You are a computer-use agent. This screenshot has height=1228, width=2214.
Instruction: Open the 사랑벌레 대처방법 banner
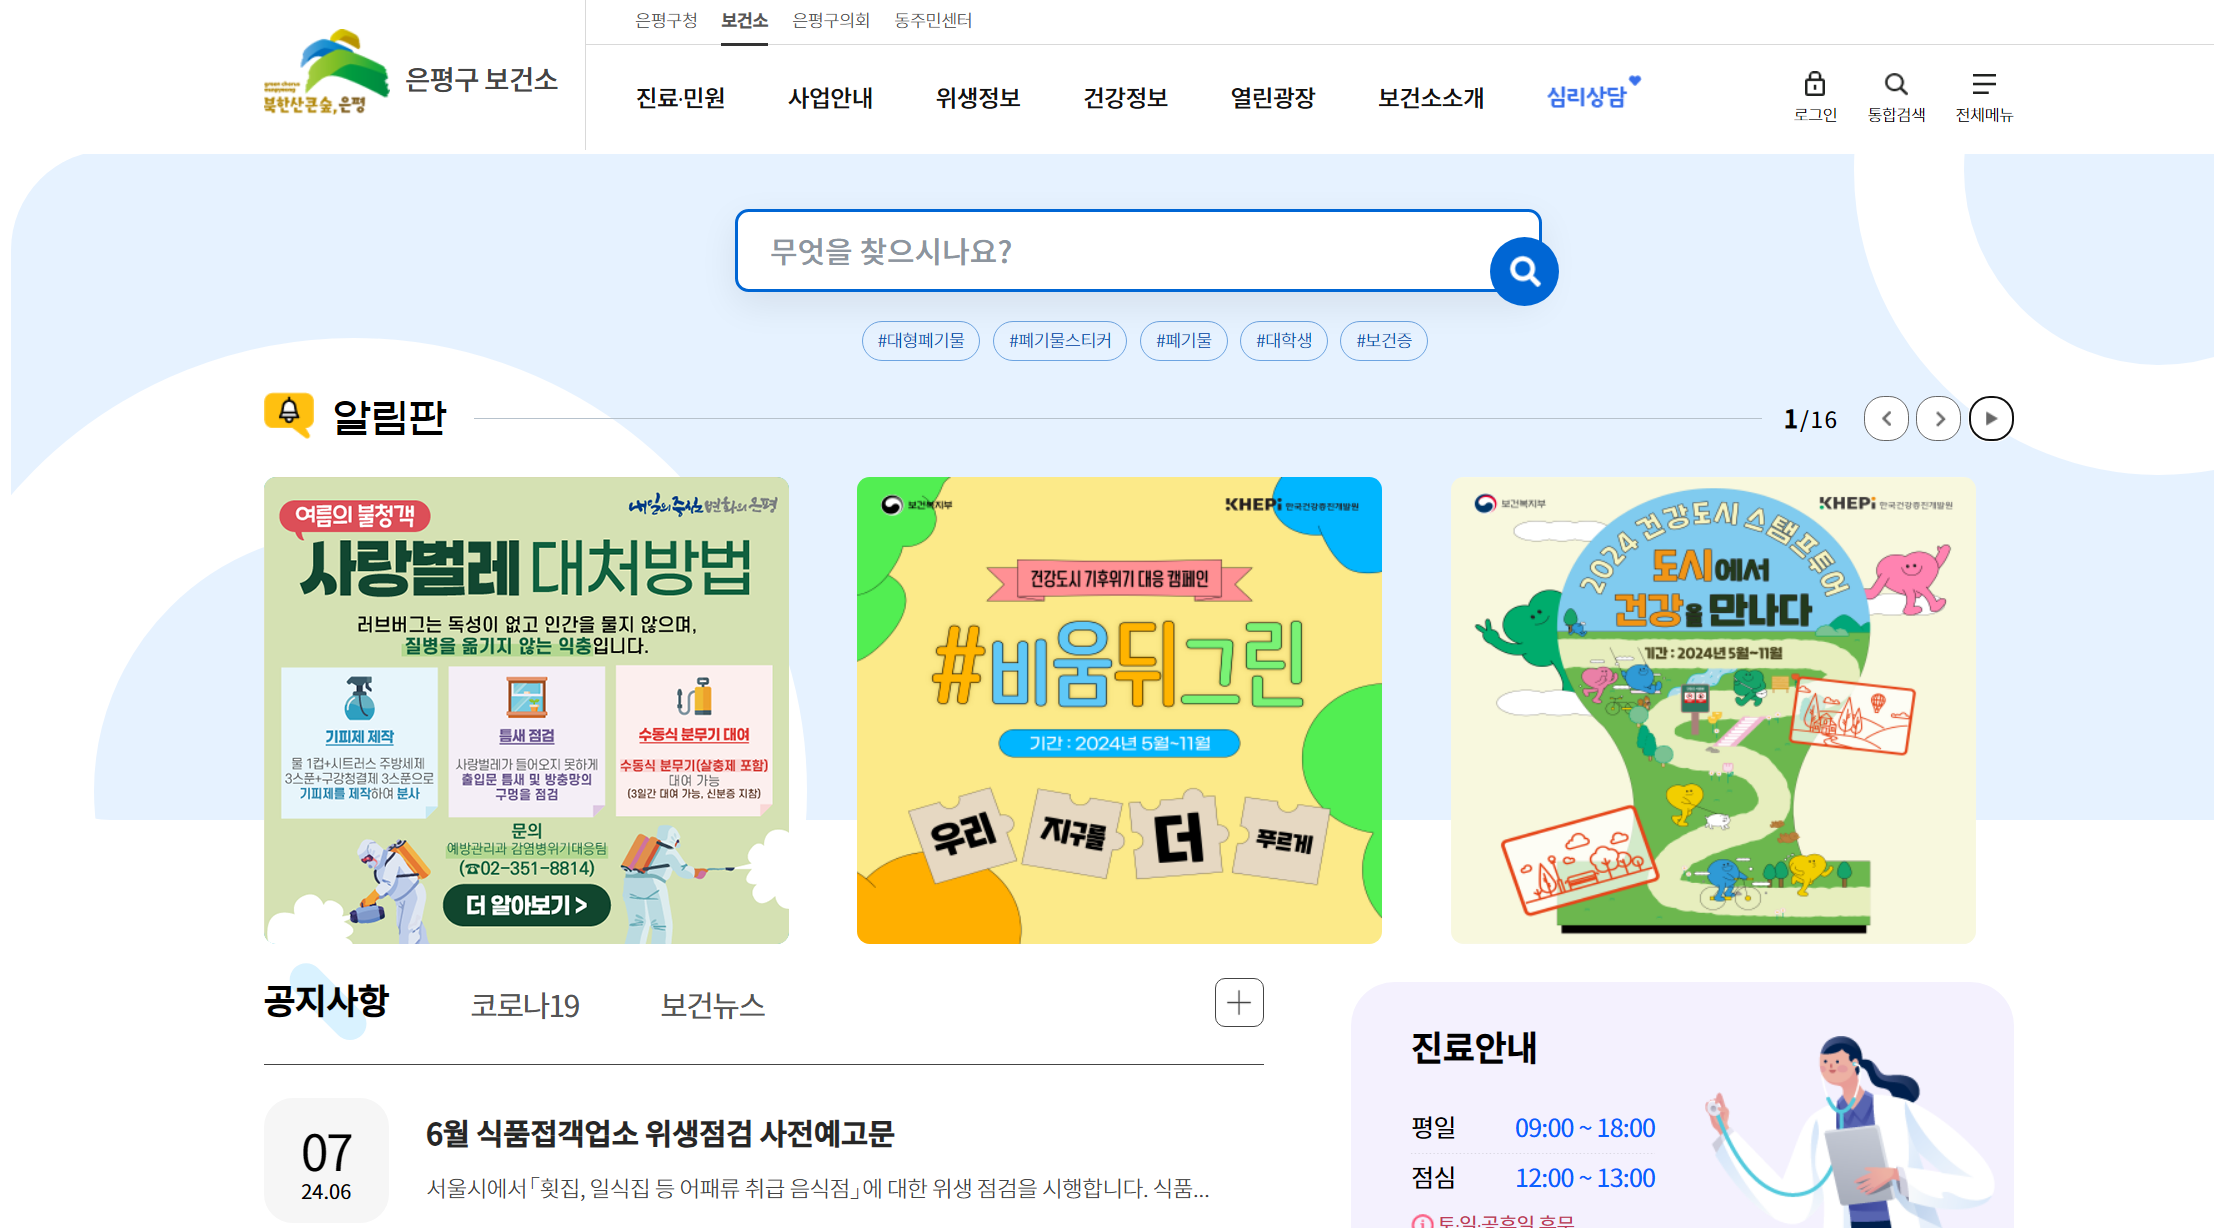[526, 710]
